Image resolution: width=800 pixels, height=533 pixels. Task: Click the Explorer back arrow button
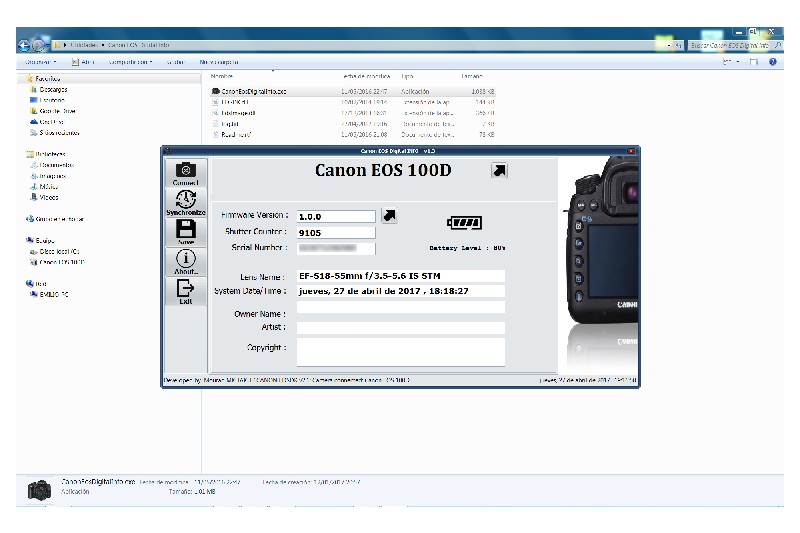point(23,45)
